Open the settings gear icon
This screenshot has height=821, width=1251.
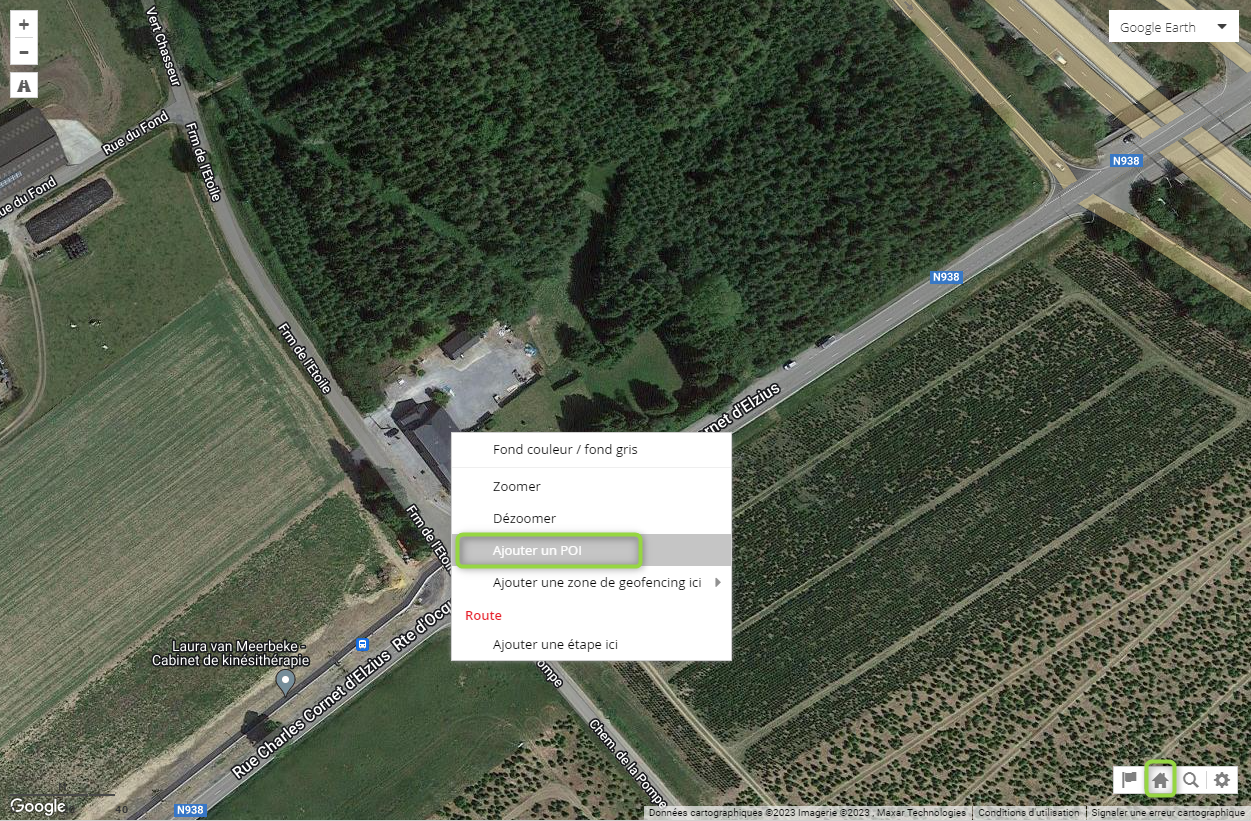[x=1222, y=780]
